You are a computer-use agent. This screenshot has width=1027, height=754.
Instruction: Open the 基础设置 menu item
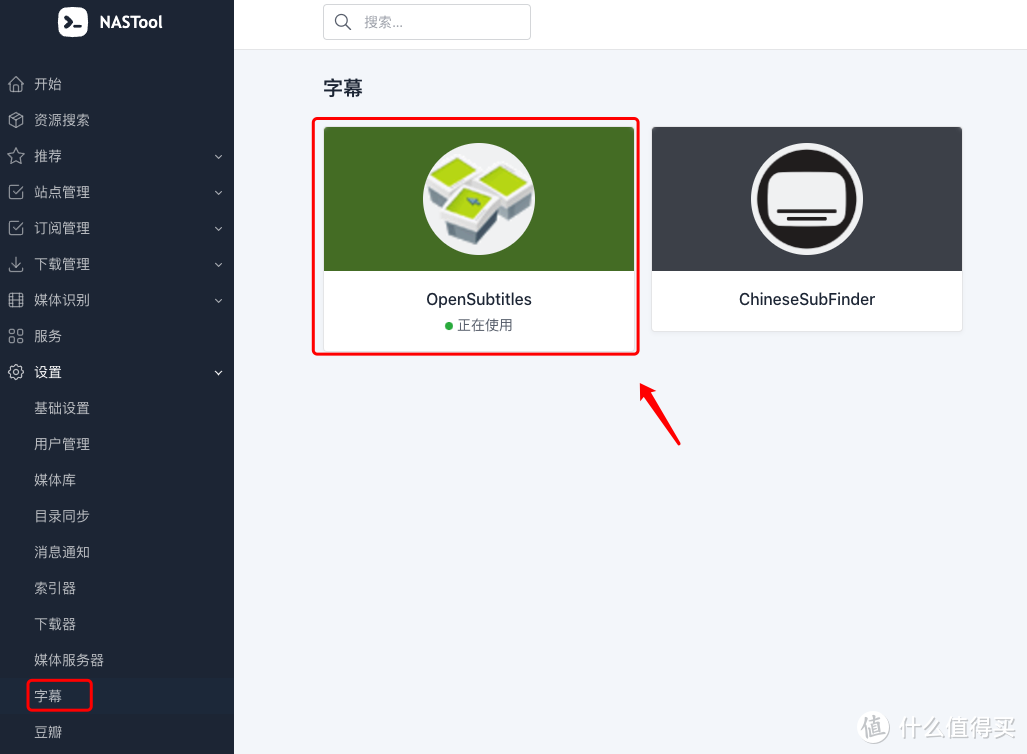(x=62, y=408)
